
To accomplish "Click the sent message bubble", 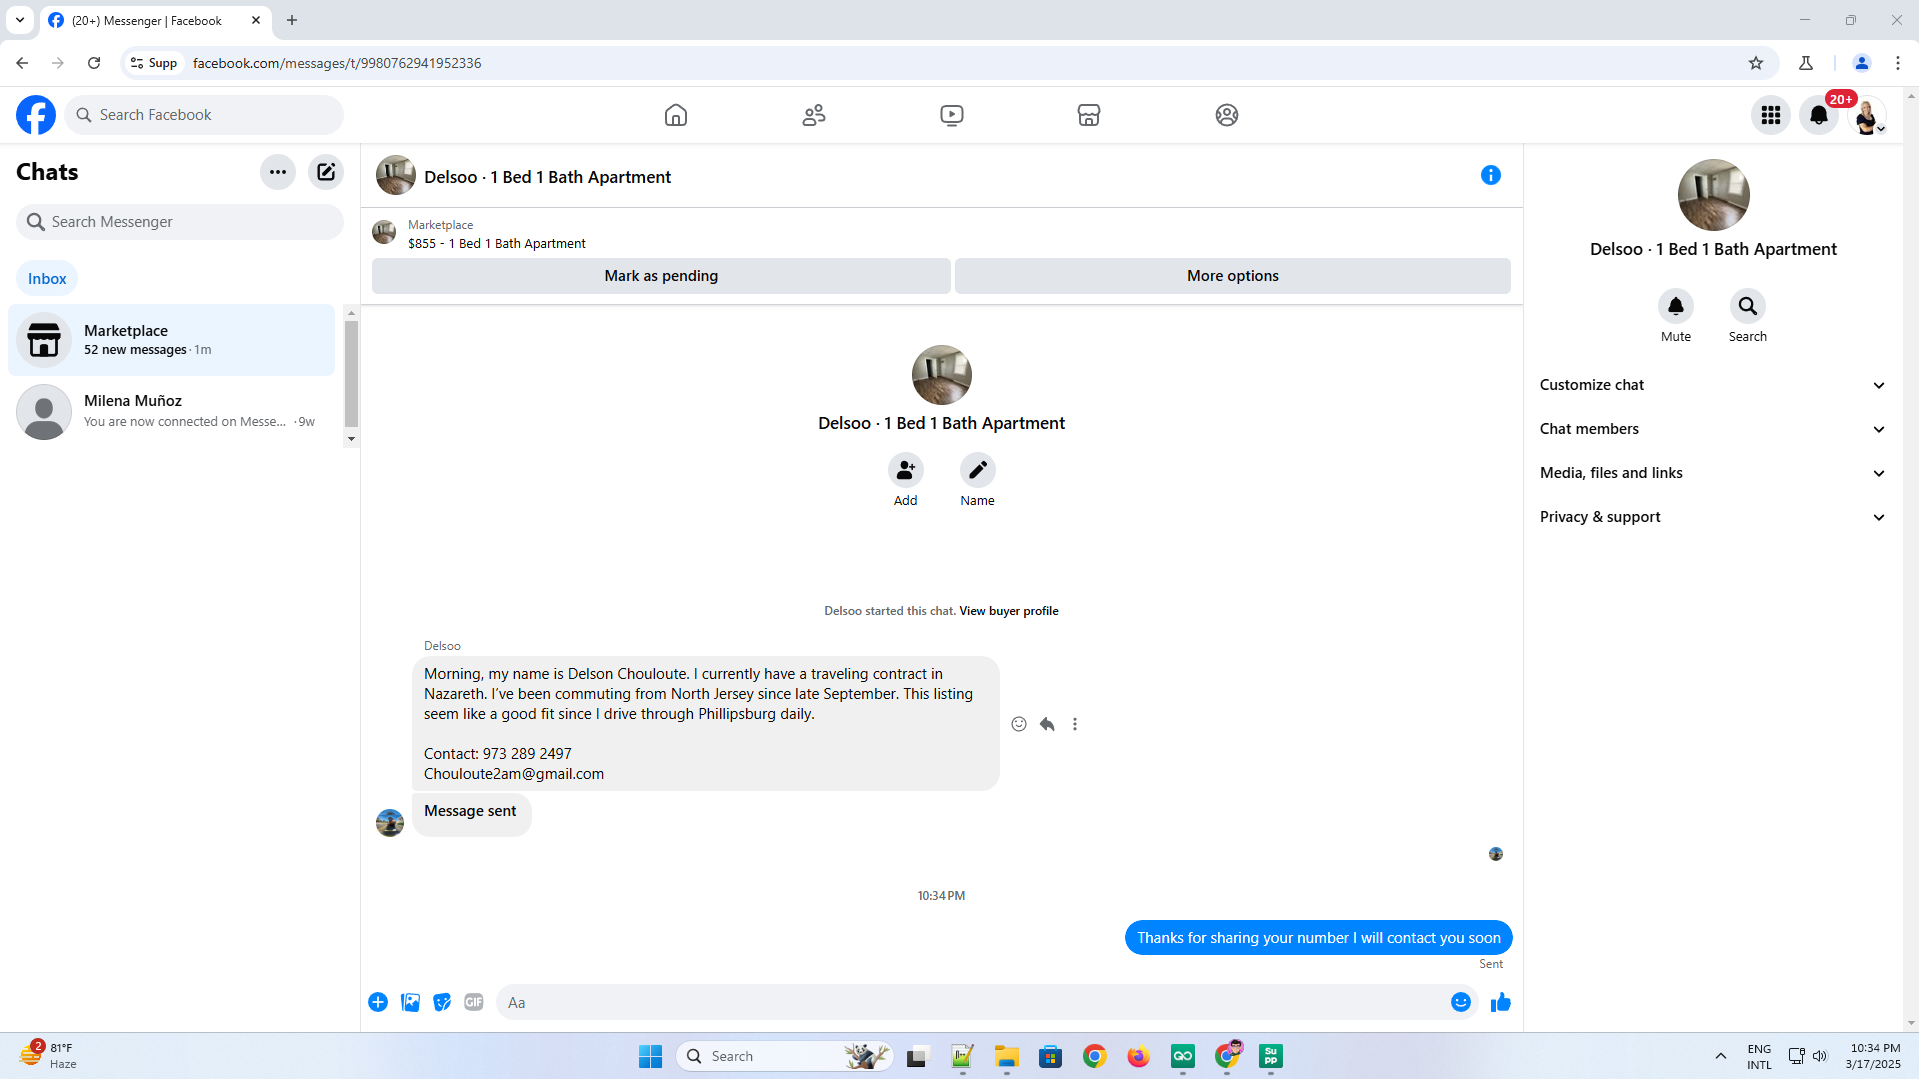I will tap(1318, 938).
